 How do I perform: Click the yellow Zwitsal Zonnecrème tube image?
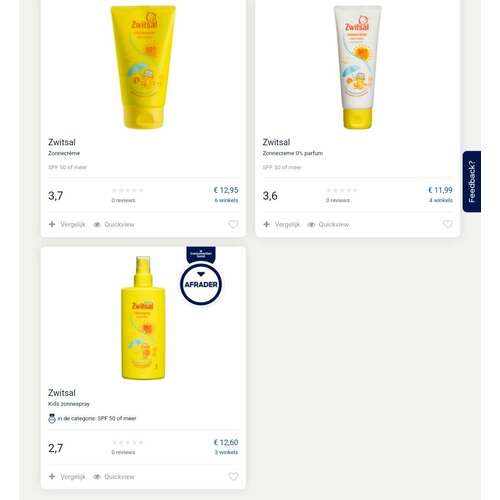click(143, 67)
